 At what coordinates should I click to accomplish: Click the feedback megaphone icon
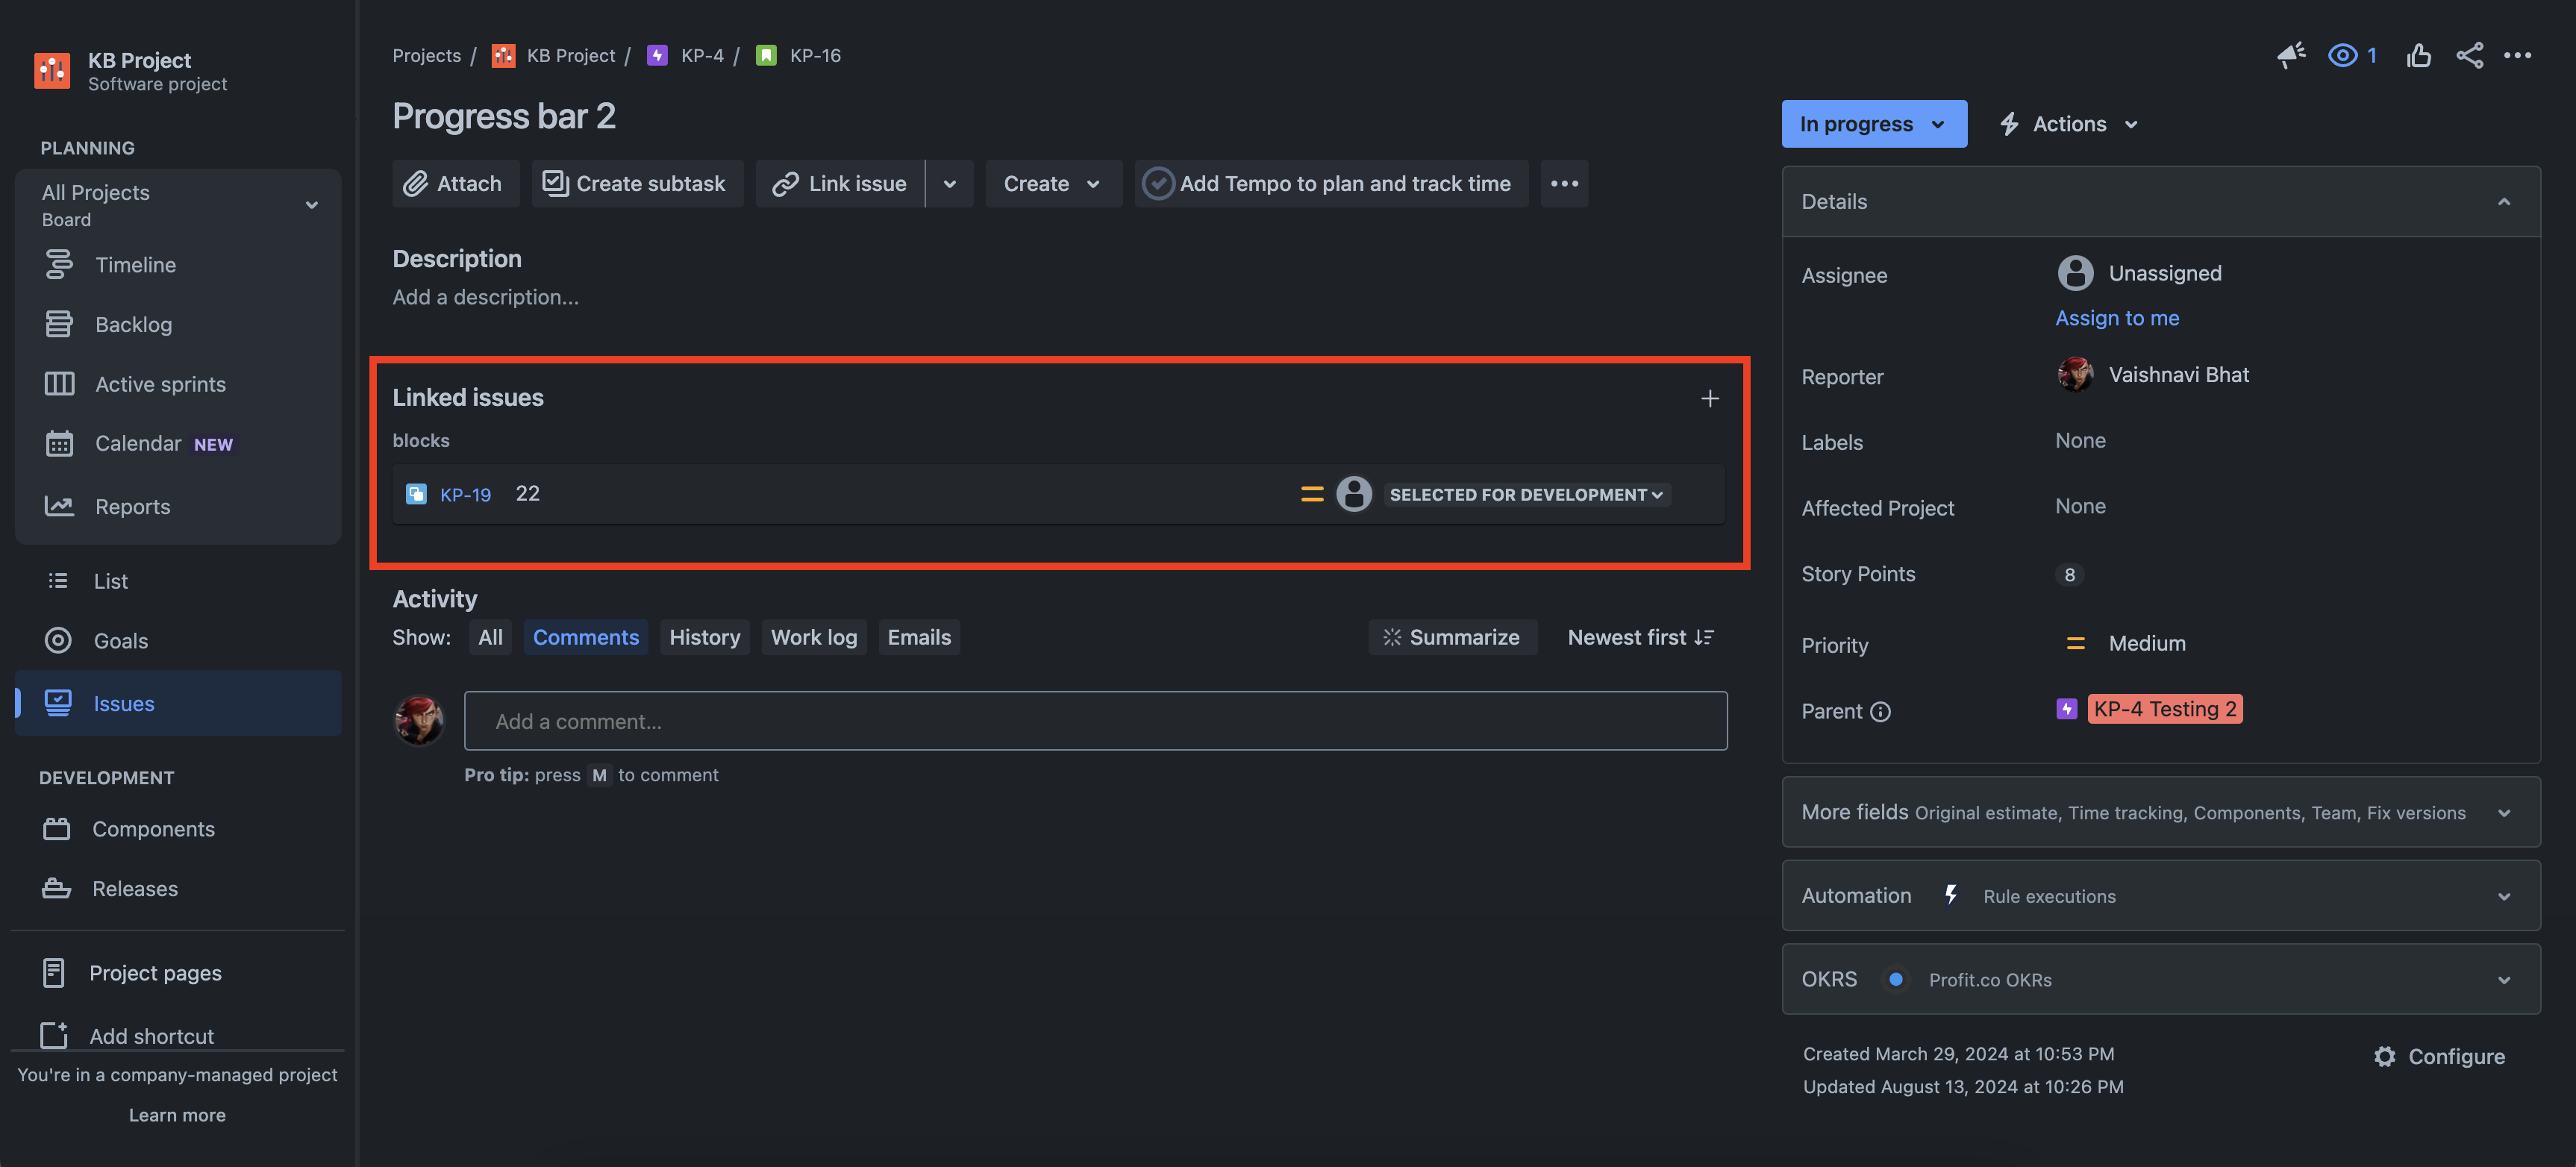coord(2290,55)
